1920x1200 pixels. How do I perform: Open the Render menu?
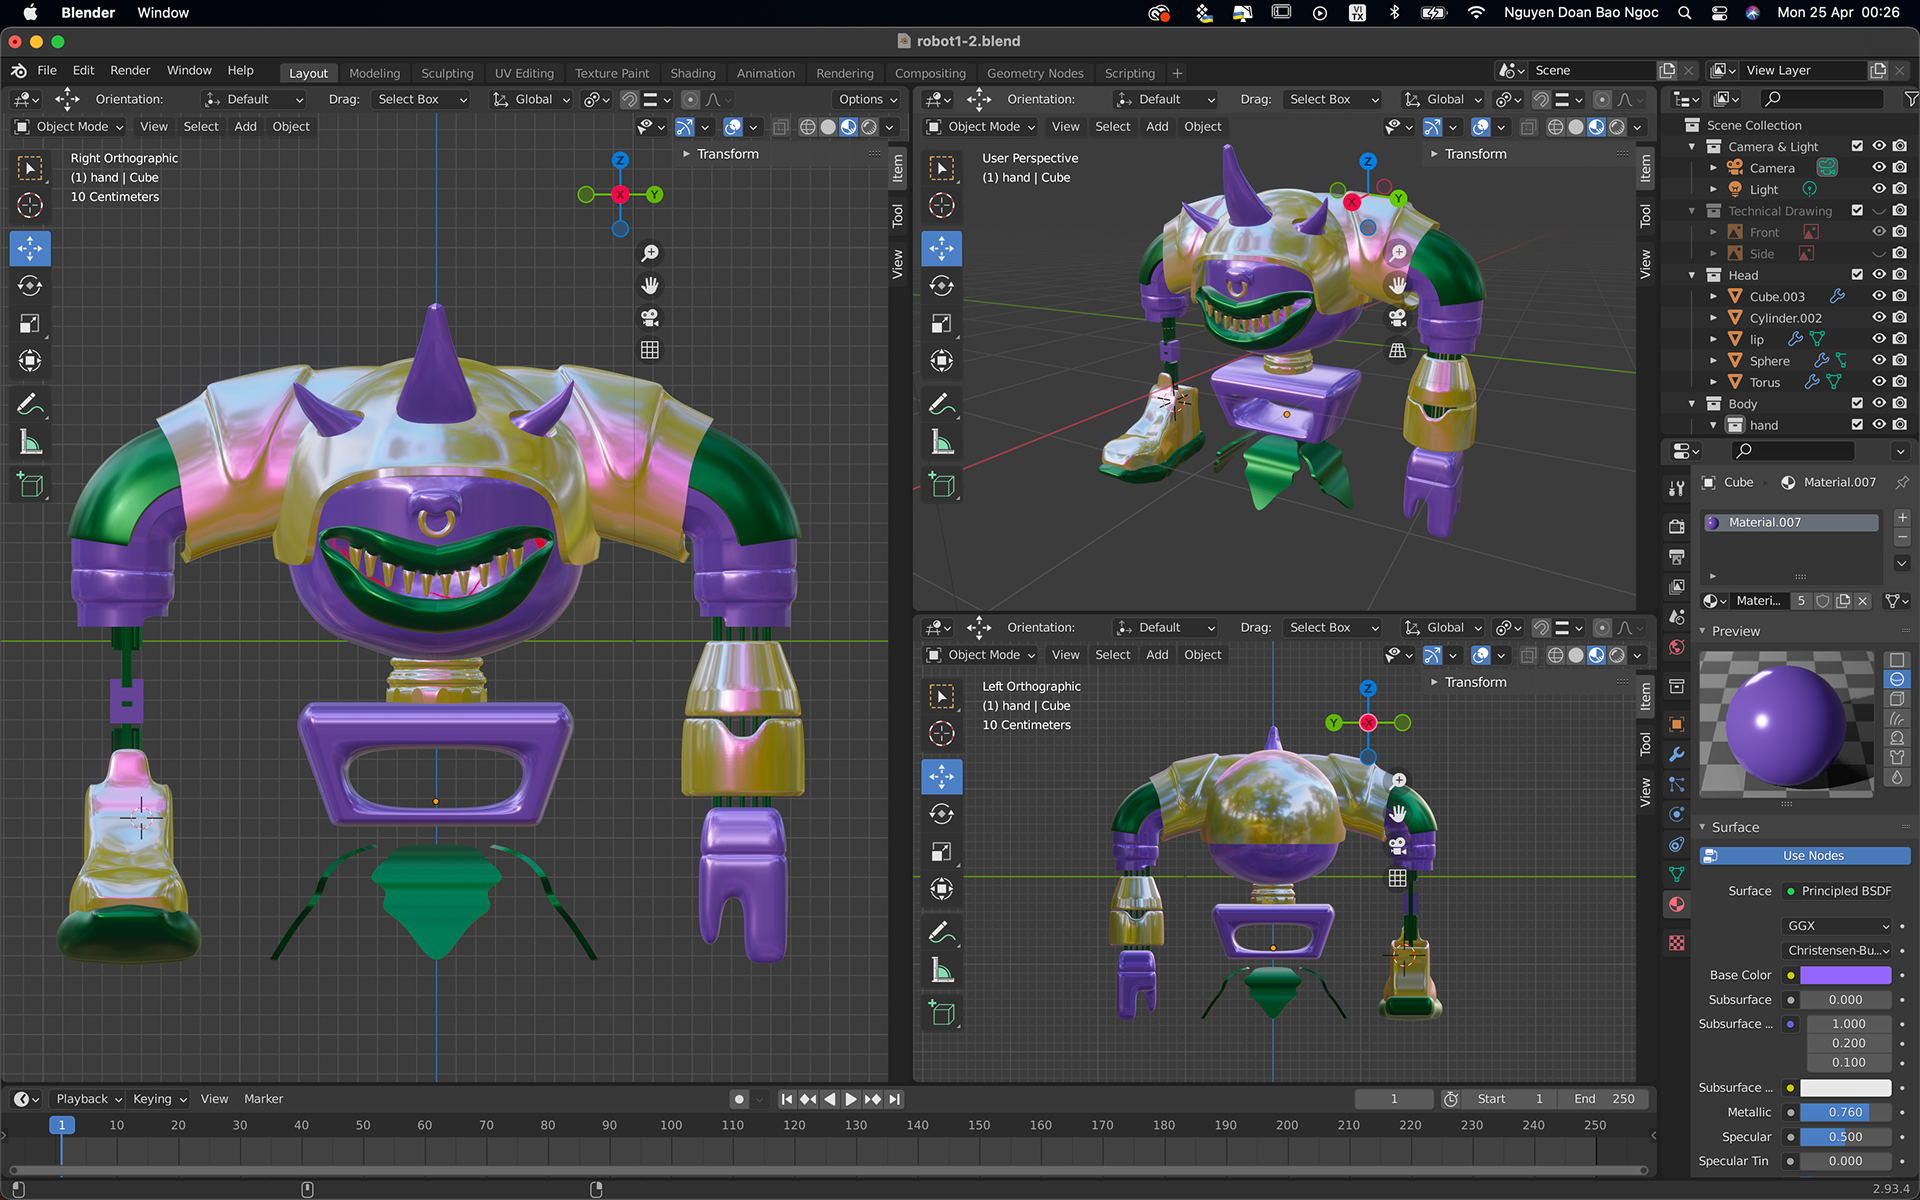[x=130, y=71]
